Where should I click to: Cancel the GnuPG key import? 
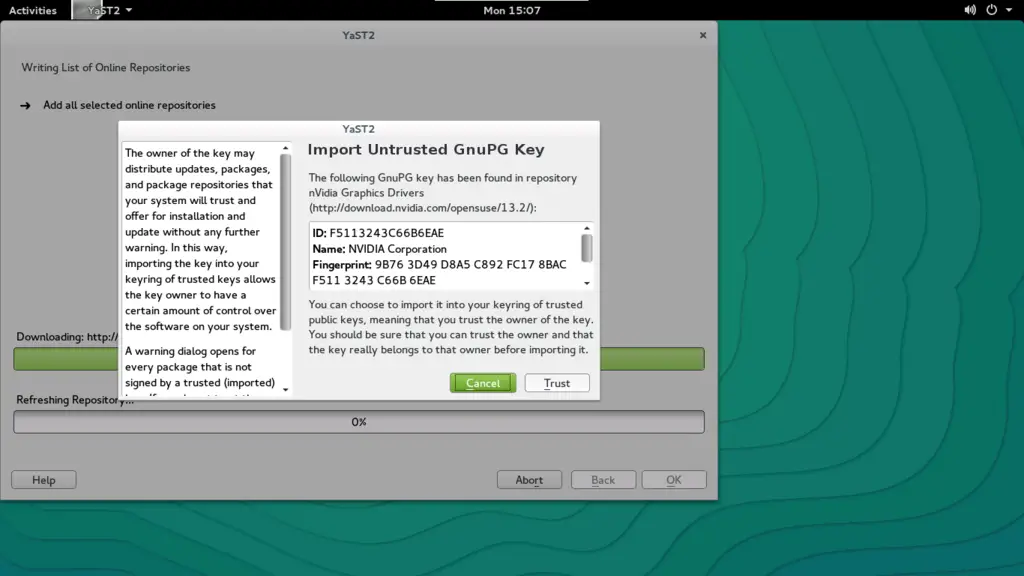(483, 383)
